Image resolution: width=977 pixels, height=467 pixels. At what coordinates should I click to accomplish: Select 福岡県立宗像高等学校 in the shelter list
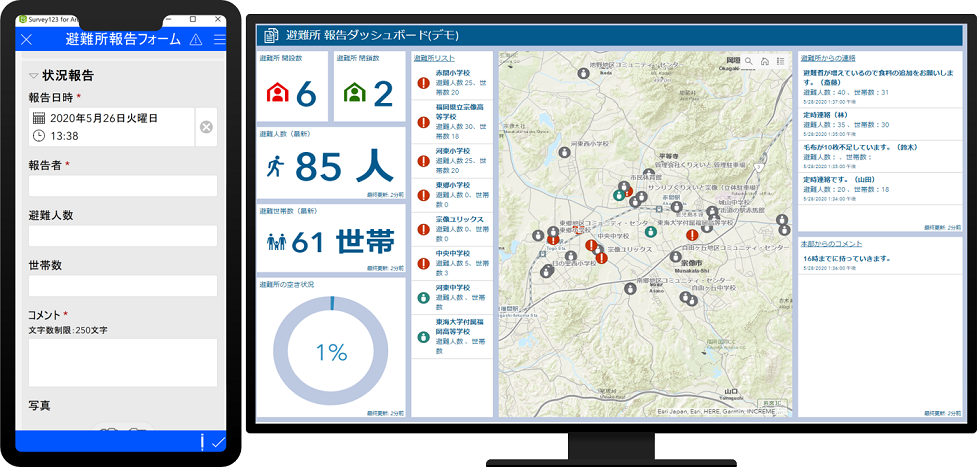point(452,122)
